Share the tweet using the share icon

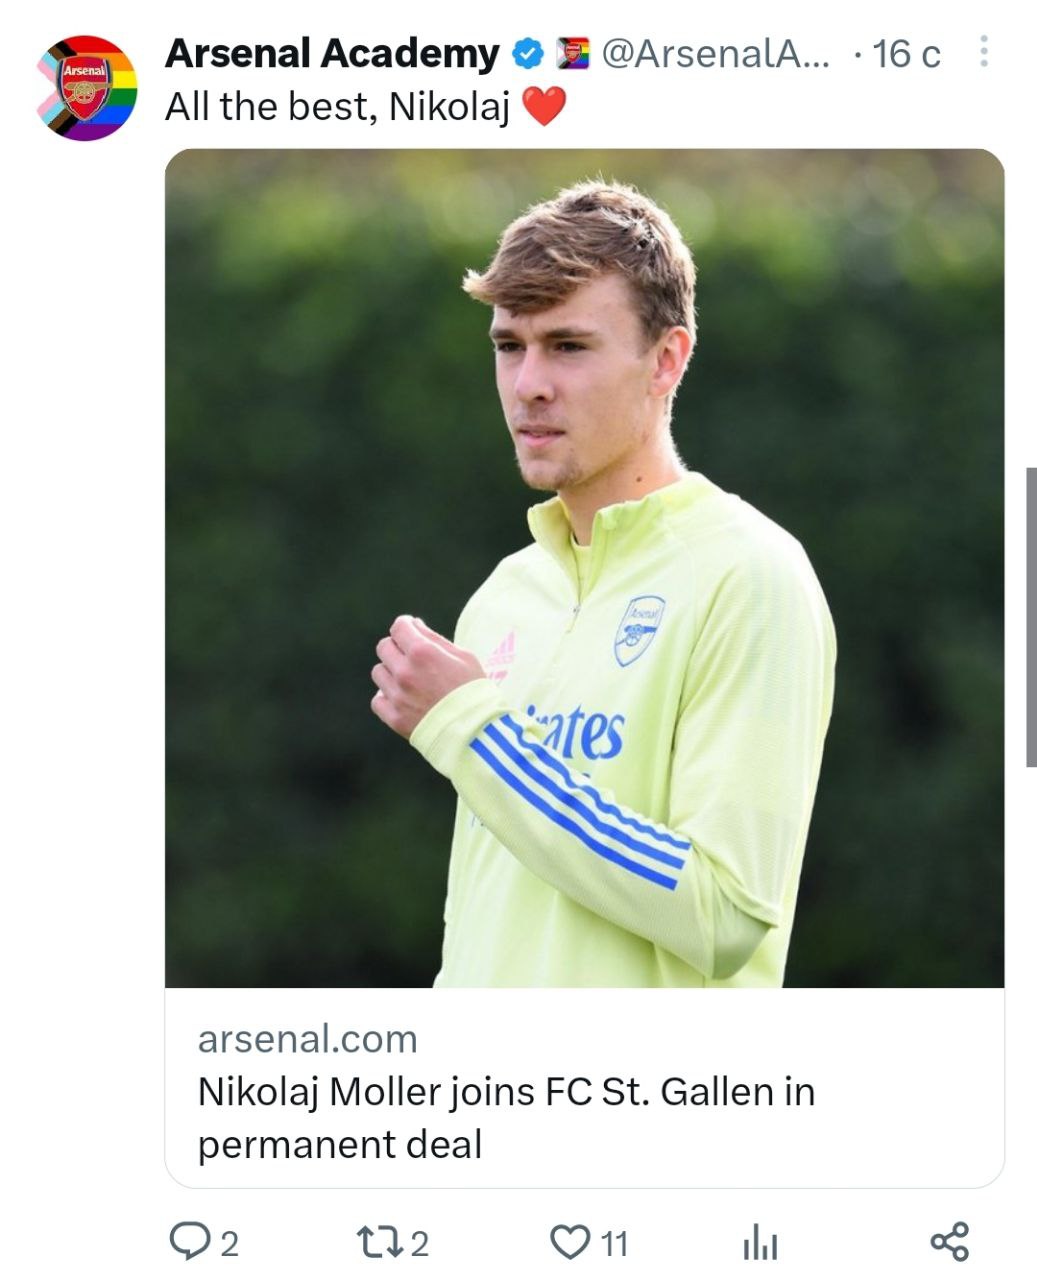(x=949, y=1241)
